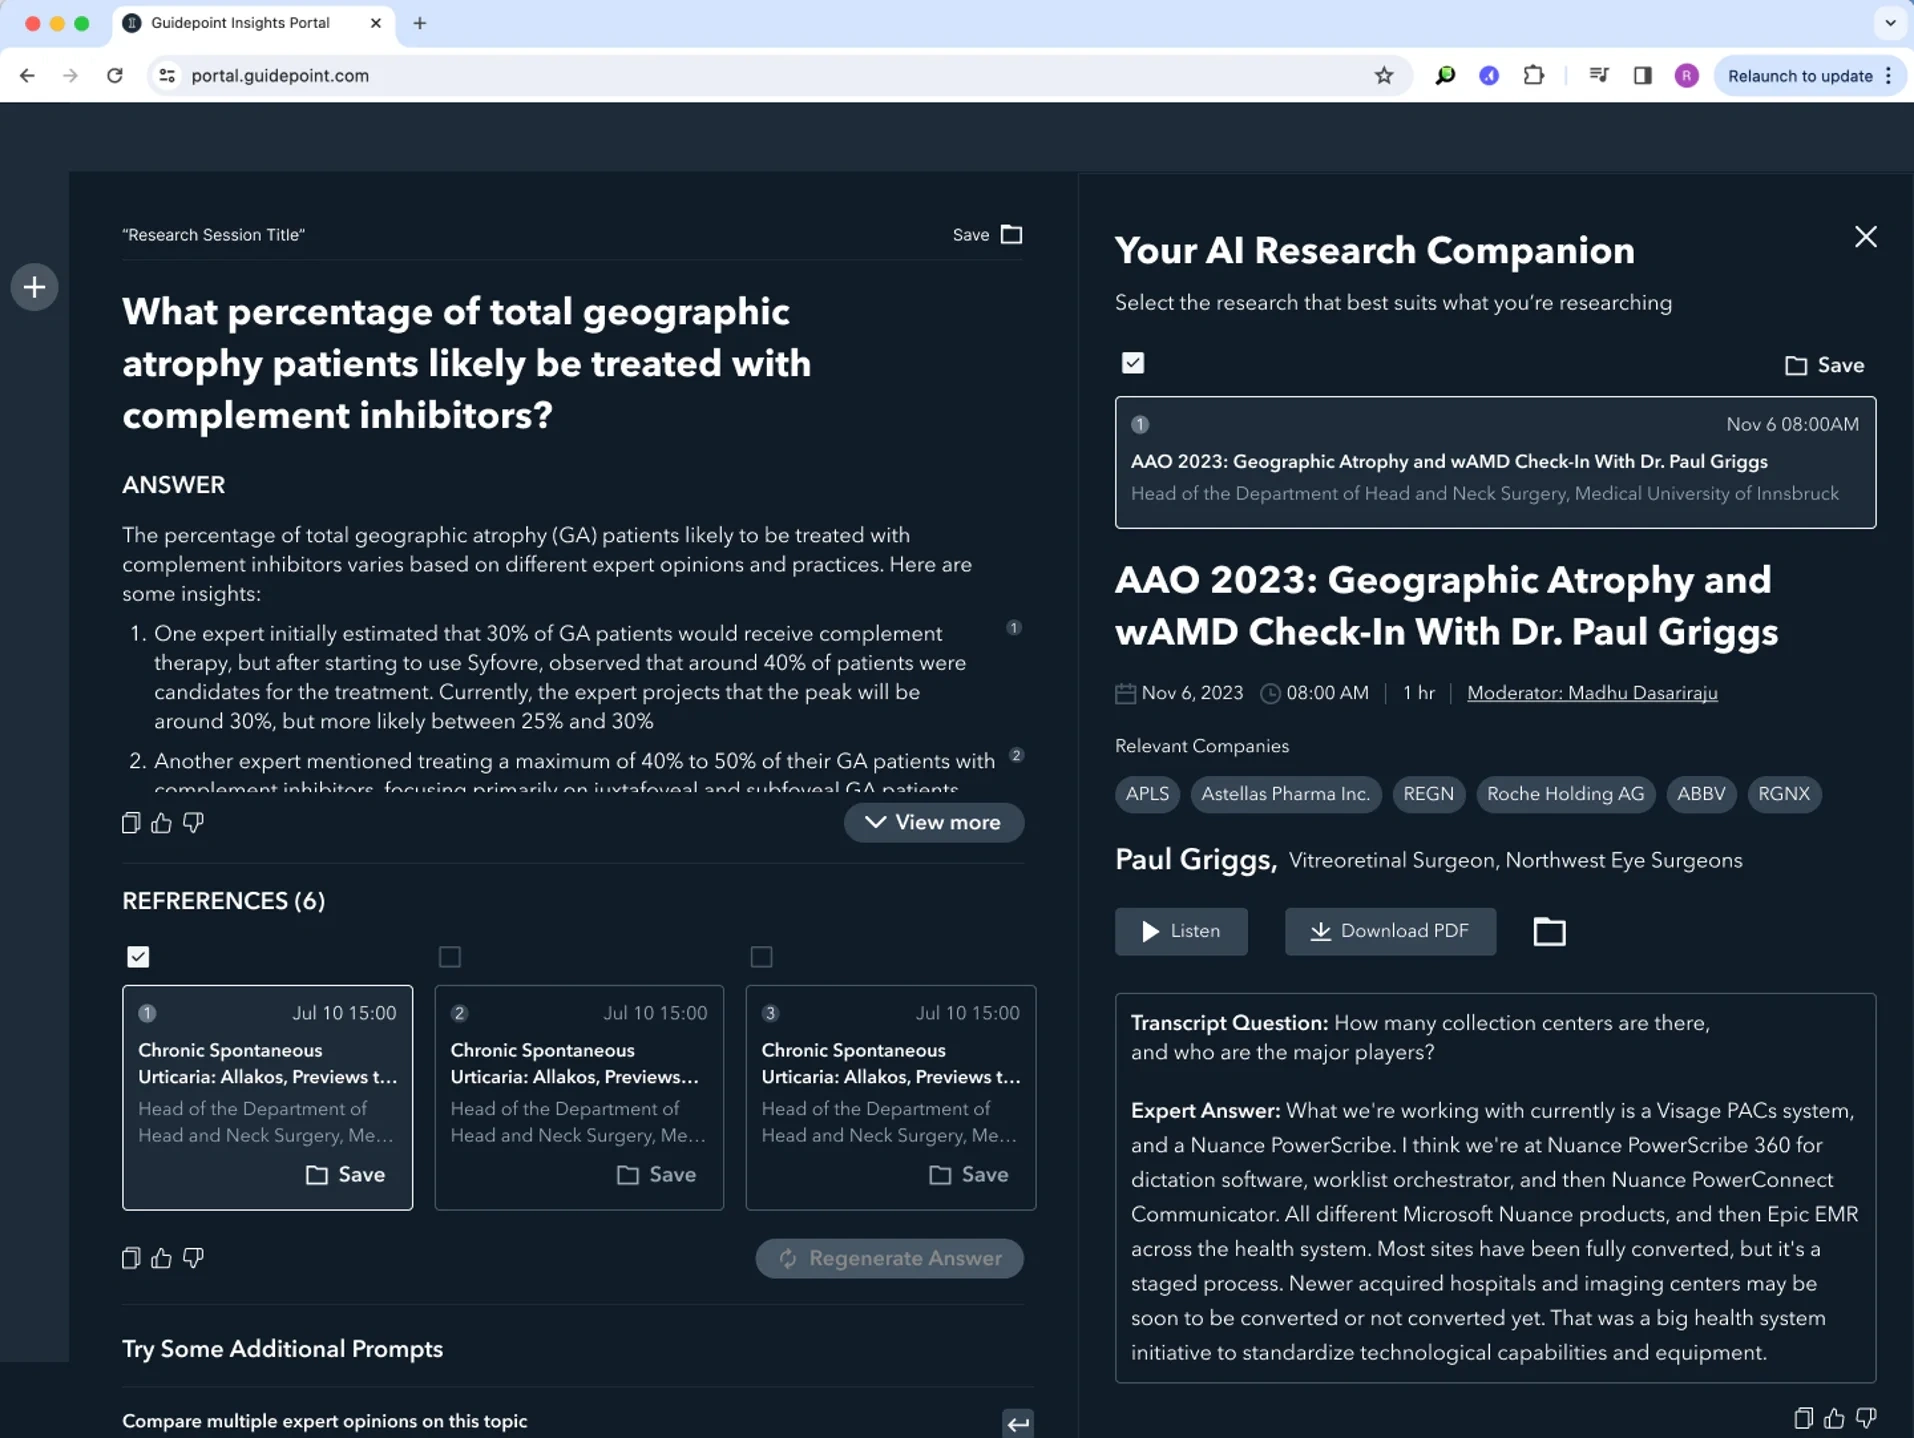
Task: Open the Chrome three-dot menu
Action: pos(1889,76)
